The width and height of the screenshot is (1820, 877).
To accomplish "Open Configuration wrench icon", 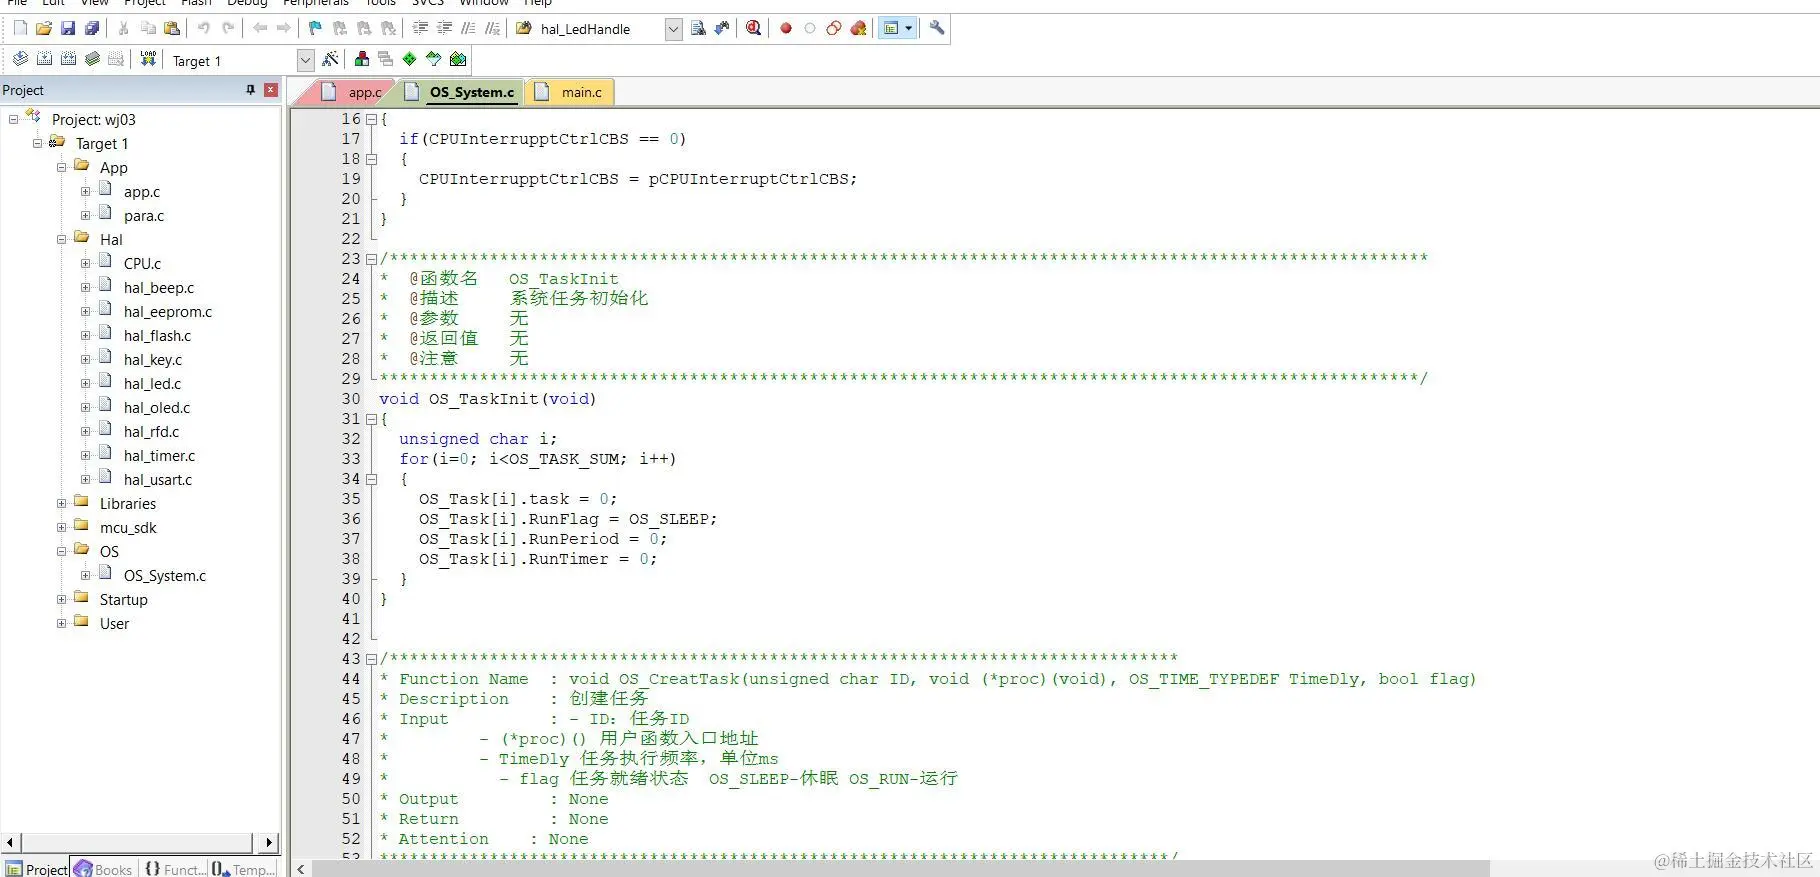I will (x=937, y=28).
